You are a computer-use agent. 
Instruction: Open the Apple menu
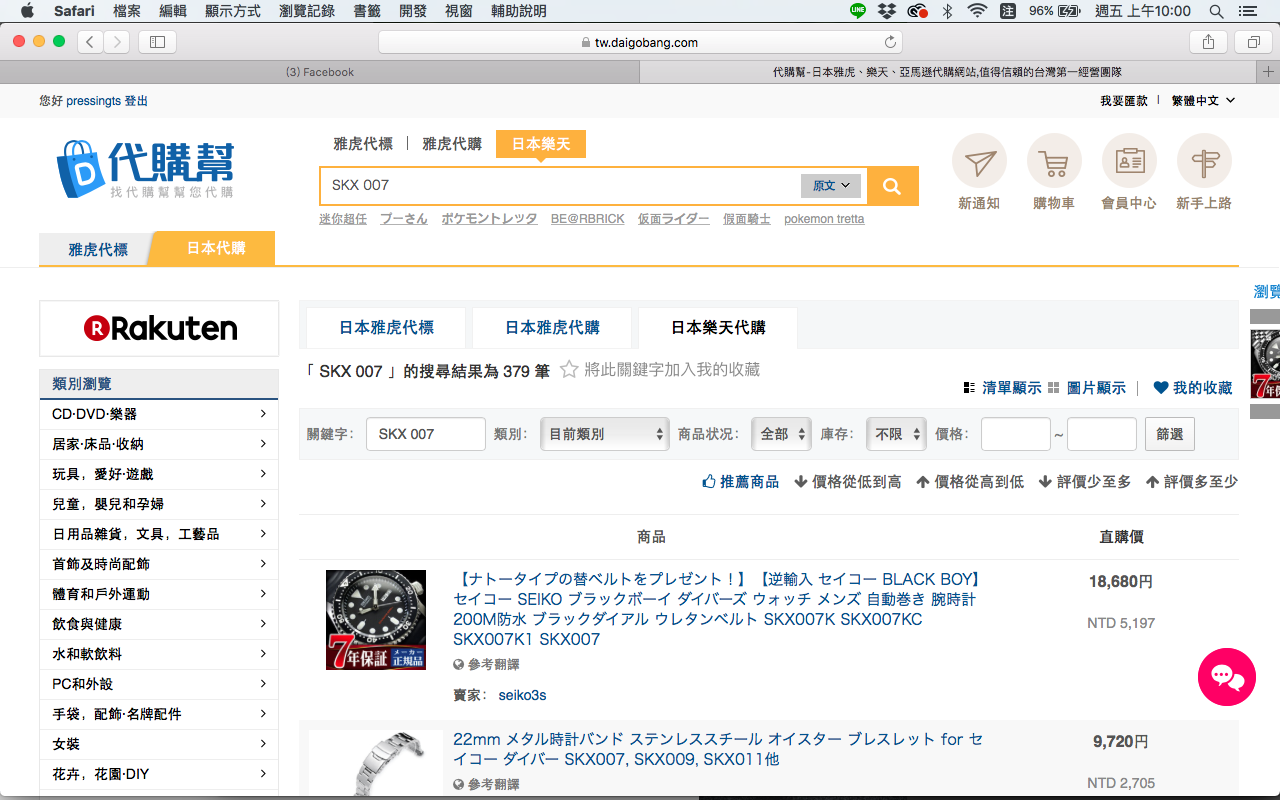click(x=27, y=11)
